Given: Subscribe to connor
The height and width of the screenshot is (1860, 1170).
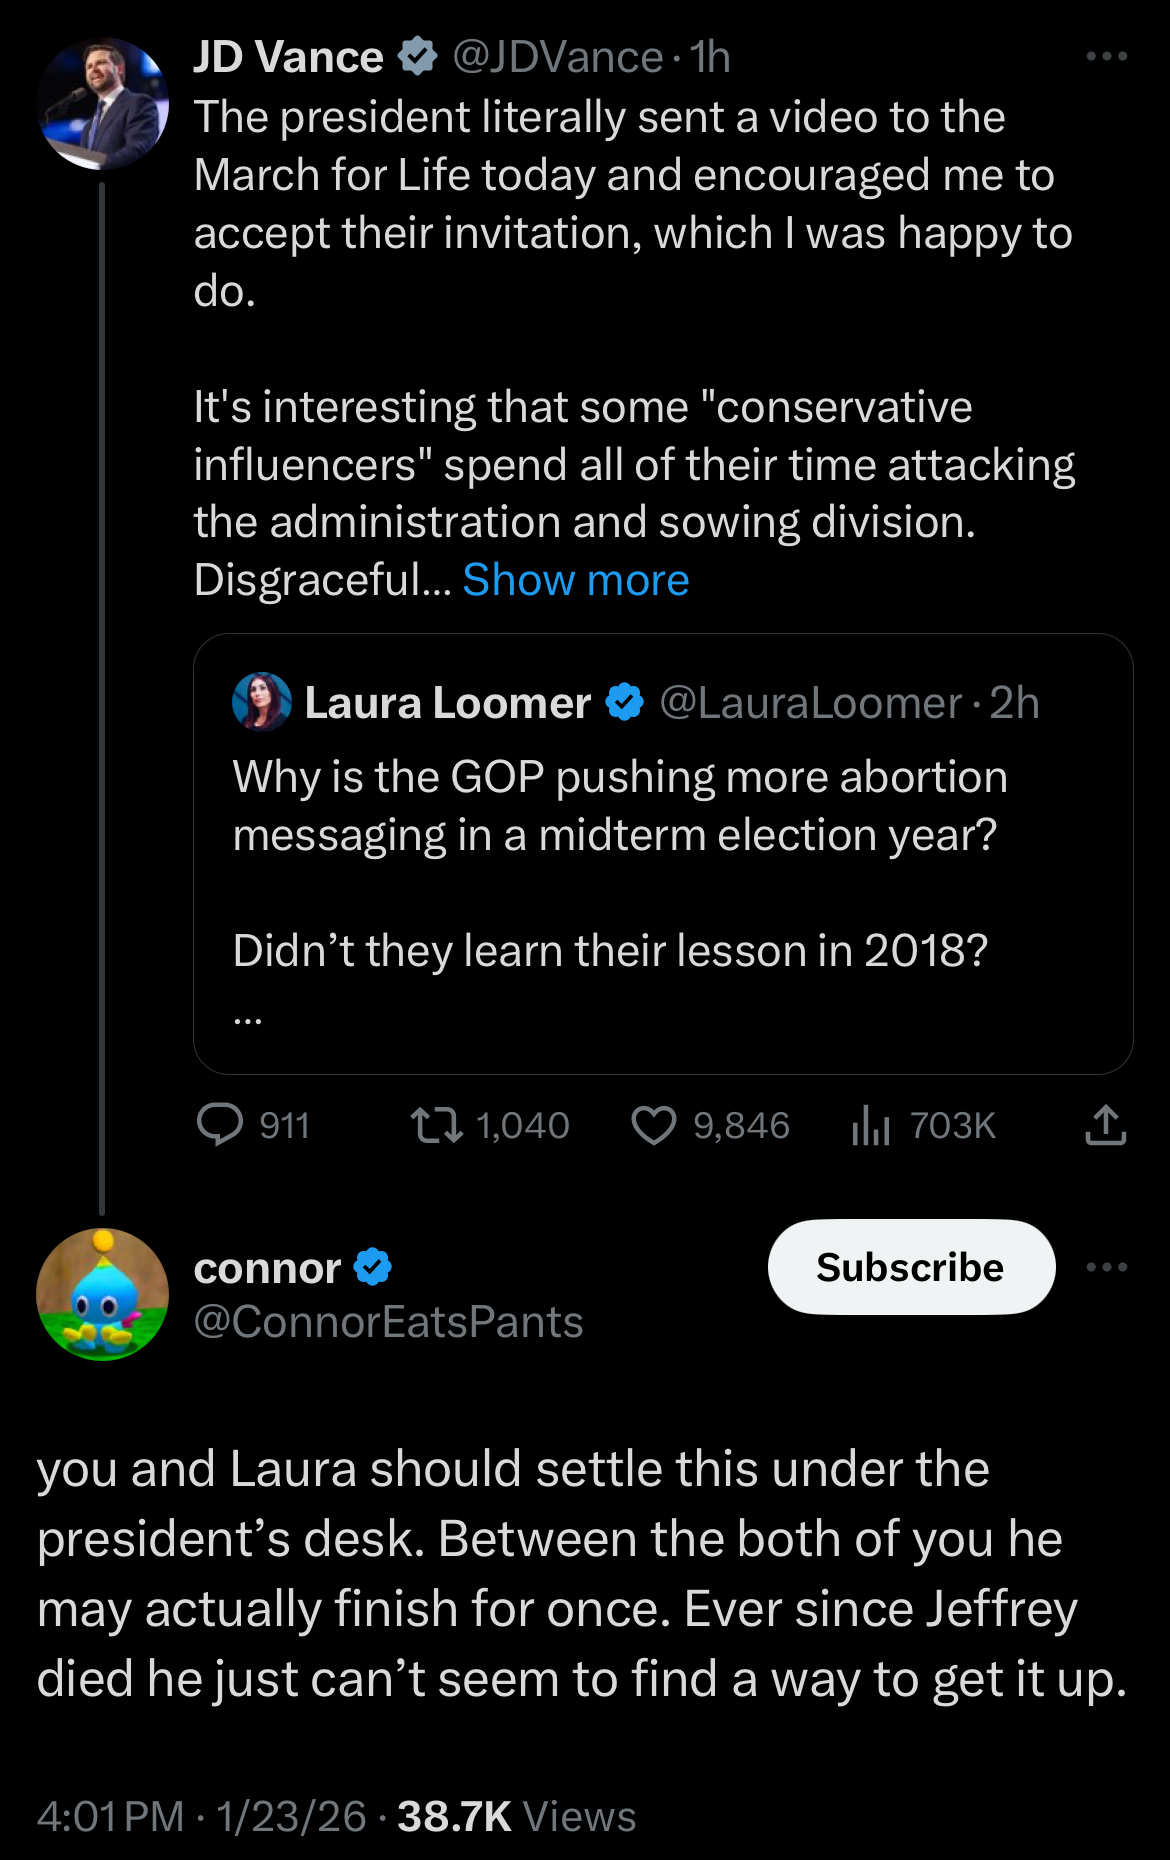Looking at the screenshot, I should click(911, 1267).
